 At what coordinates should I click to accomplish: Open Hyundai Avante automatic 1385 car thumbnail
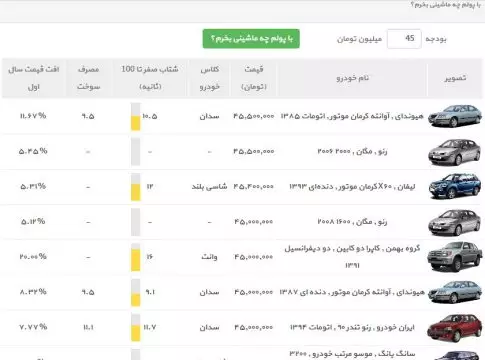(455, 116)
